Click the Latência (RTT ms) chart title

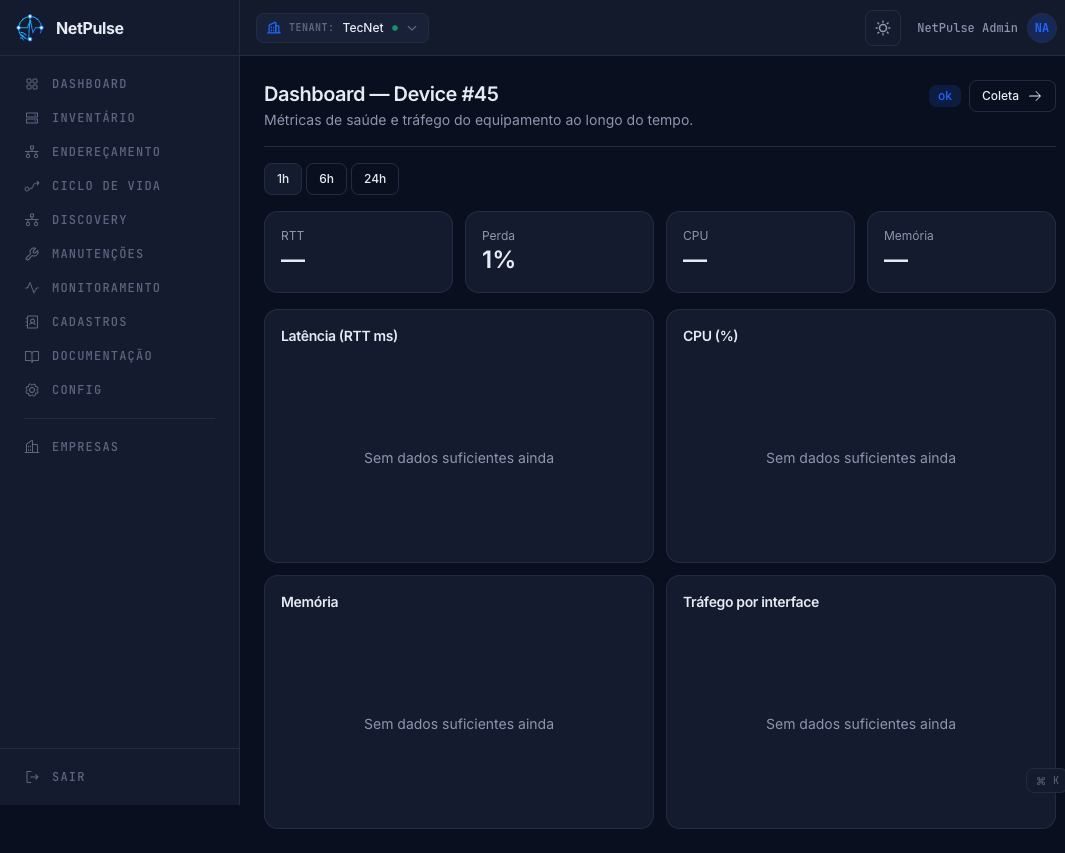pos(339,336)
